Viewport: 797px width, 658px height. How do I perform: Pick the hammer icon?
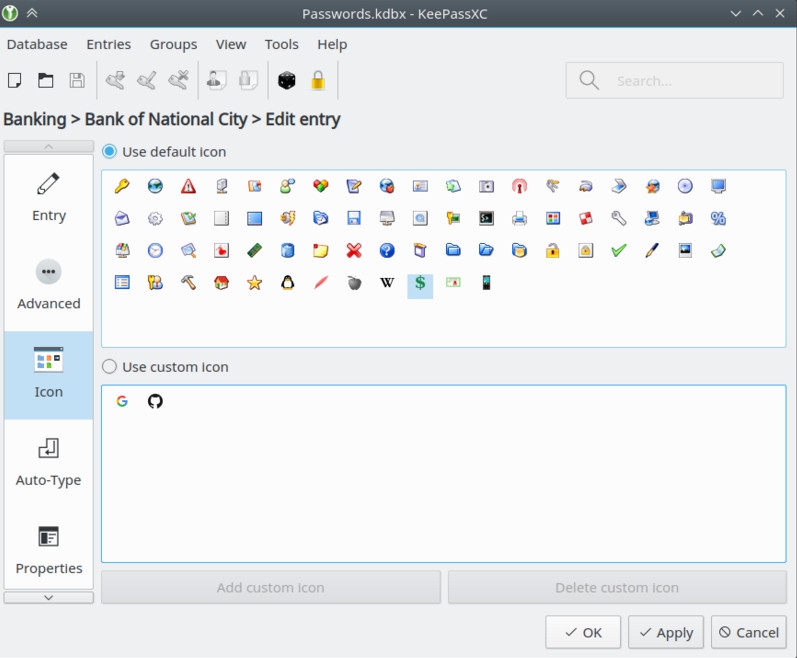tap(188, 283)
